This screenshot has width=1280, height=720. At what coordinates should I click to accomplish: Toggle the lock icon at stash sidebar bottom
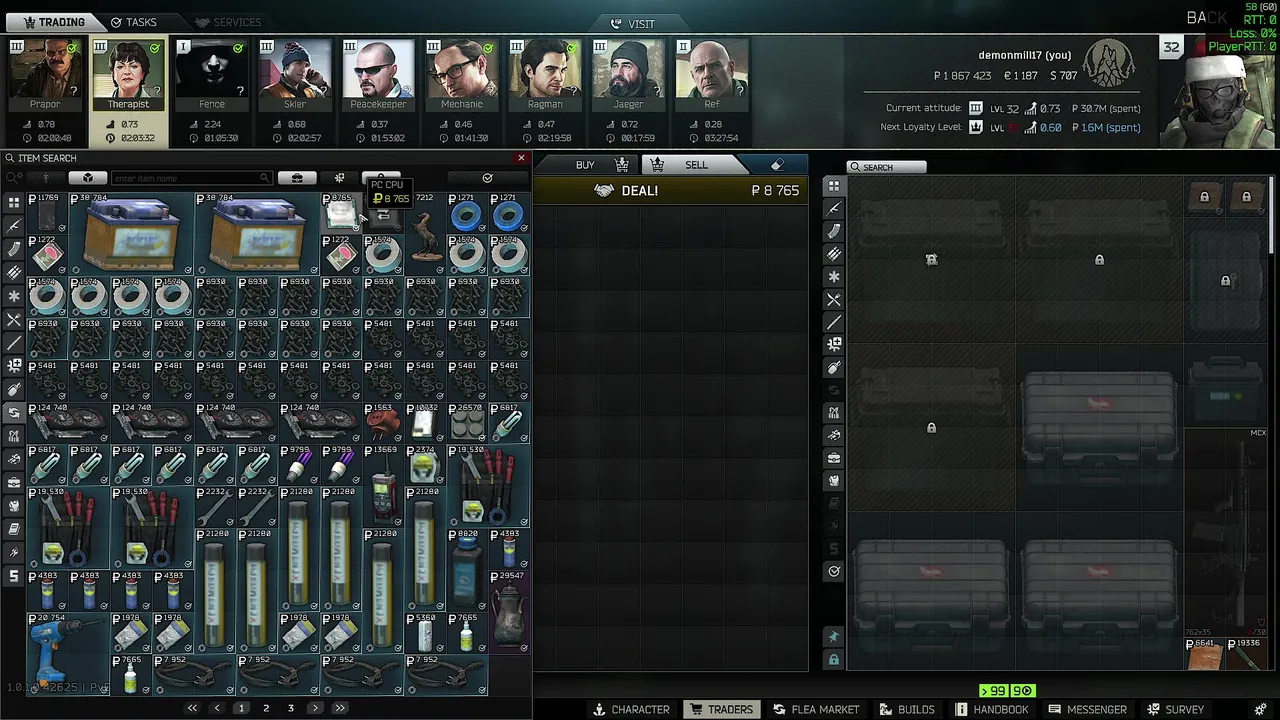pos(834,659)
